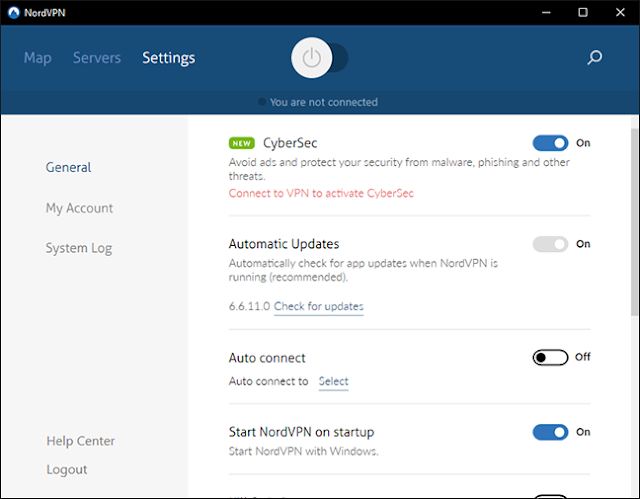Toggle the CyberSec switch off
This screenshot has height=499, width=640.
tap(550, 143)
